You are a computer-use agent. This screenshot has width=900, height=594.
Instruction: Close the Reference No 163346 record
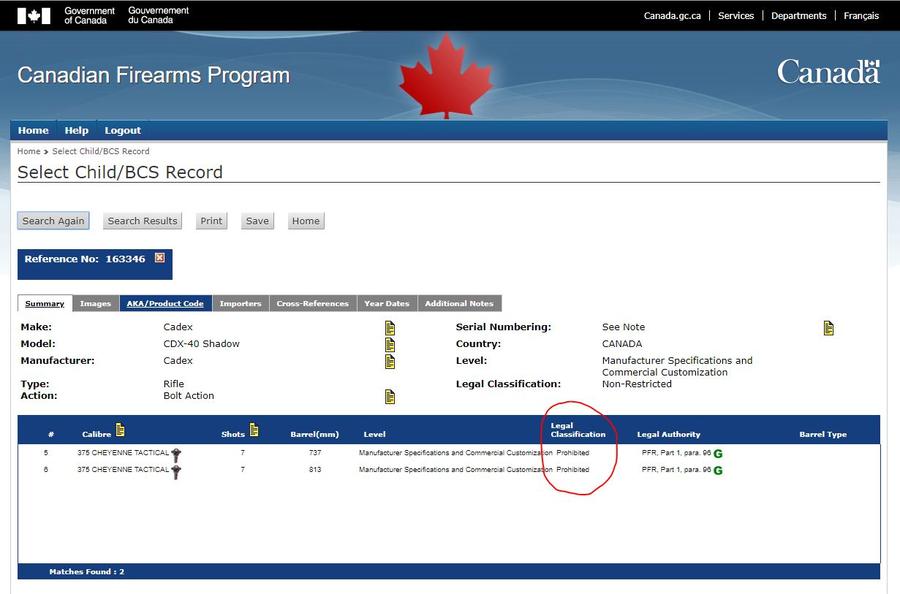pos(160,258)
